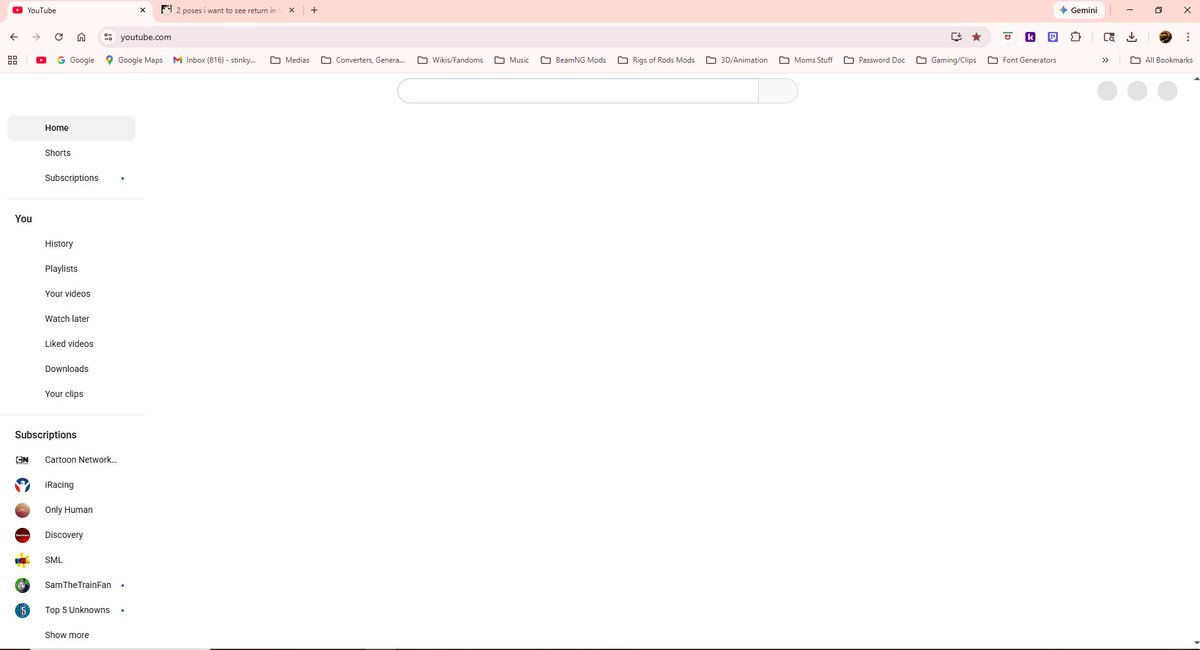Open Your videos in the sidebar
Image resolution: width=1200 pixels, height=650 pixels.
tap(71, 294)
